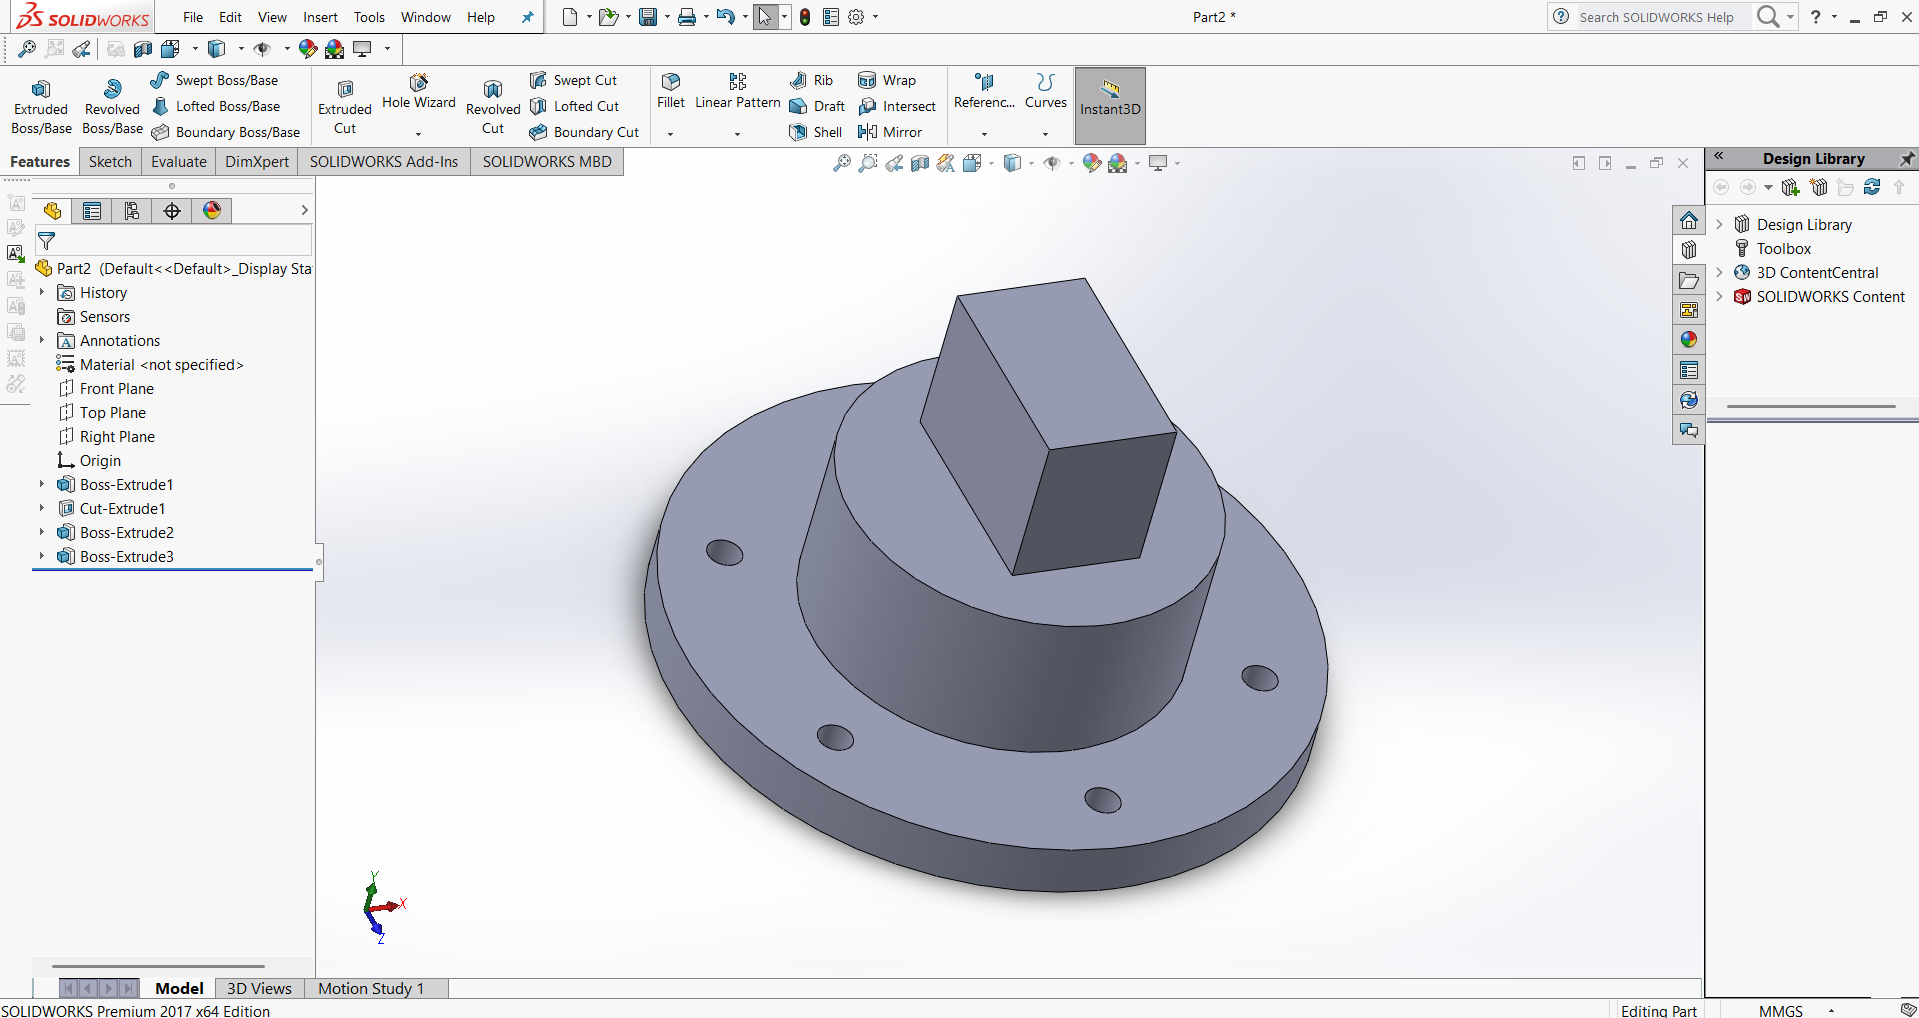Choose the Boundary Cut tool

tap(584, 132)
